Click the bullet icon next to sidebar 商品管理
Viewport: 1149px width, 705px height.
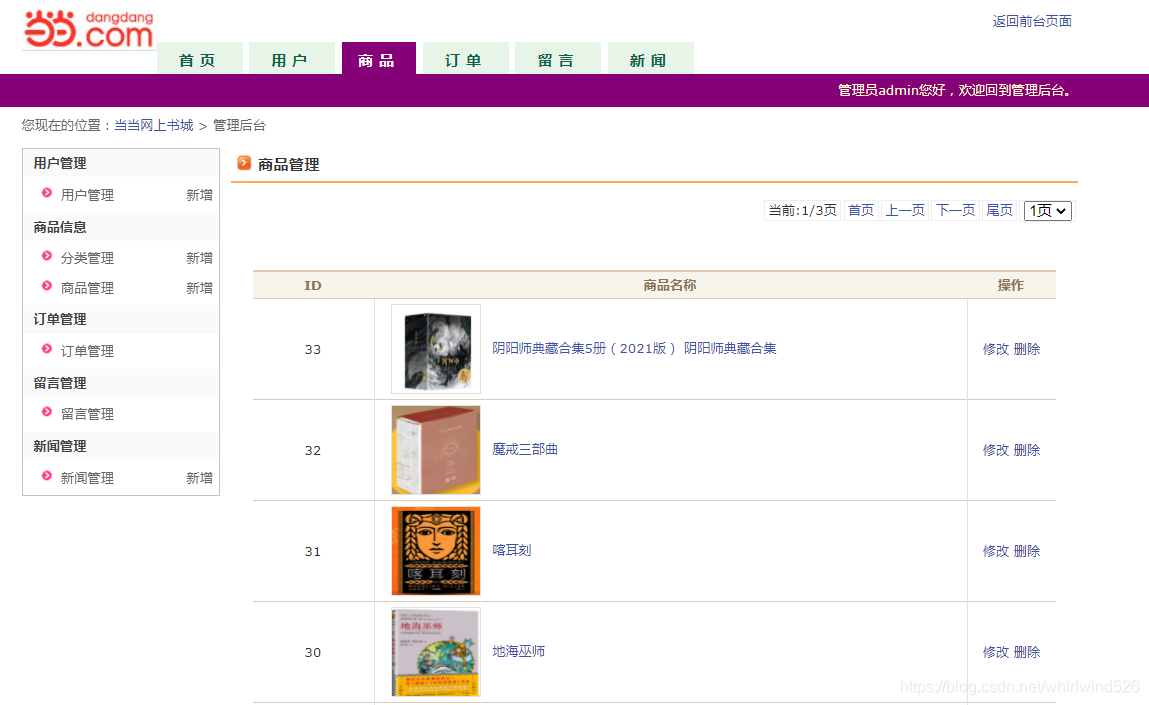pos(47,286)
